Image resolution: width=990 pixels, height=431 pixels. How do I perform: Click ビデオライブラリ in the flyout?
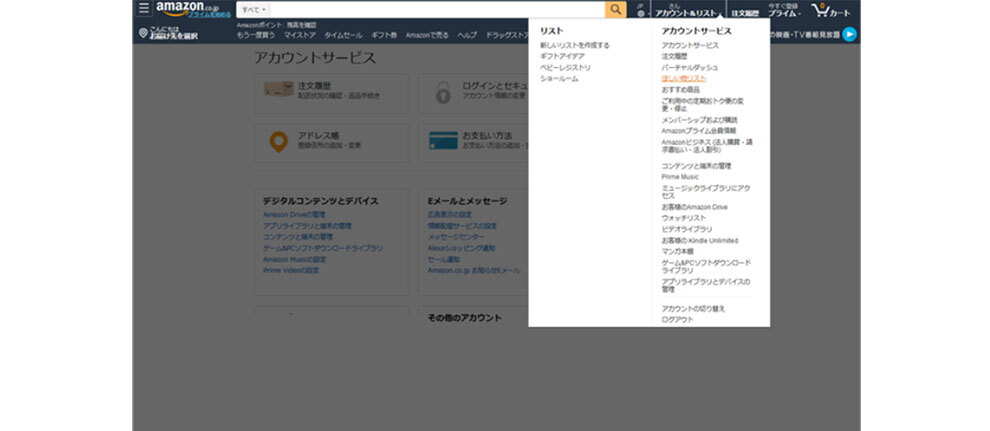pos(686,229)
